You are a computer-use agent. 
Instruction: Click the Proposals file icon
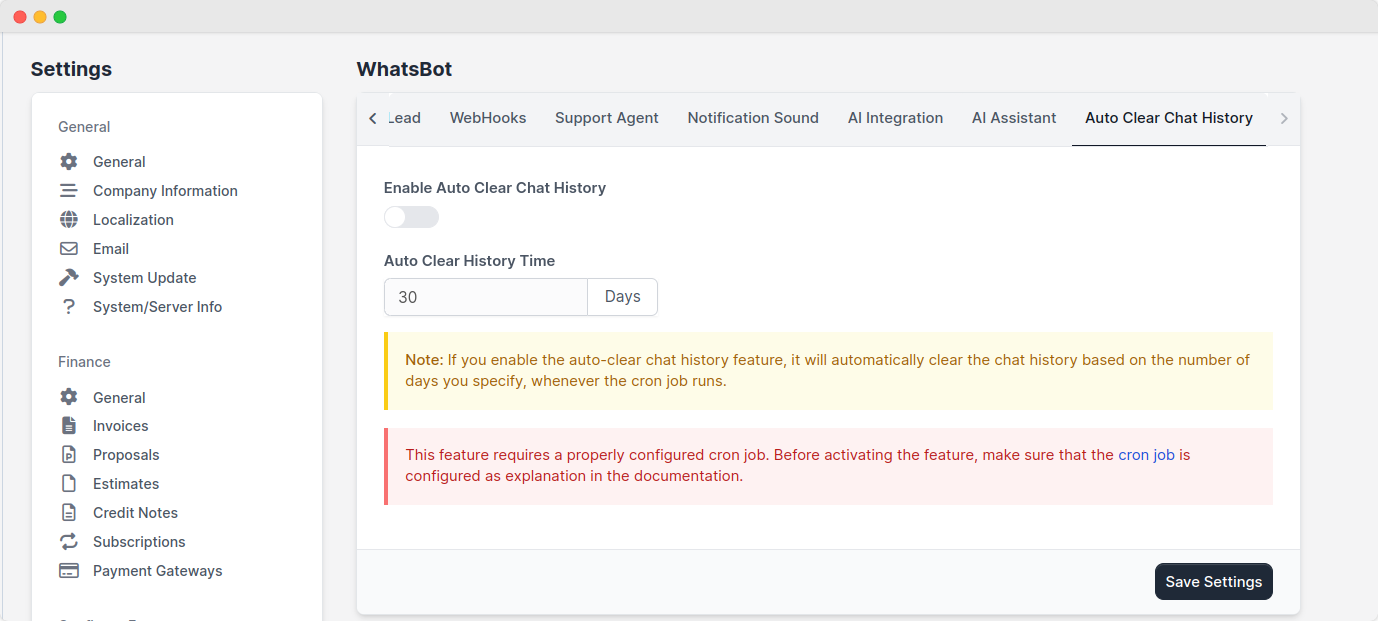point(68,455)
